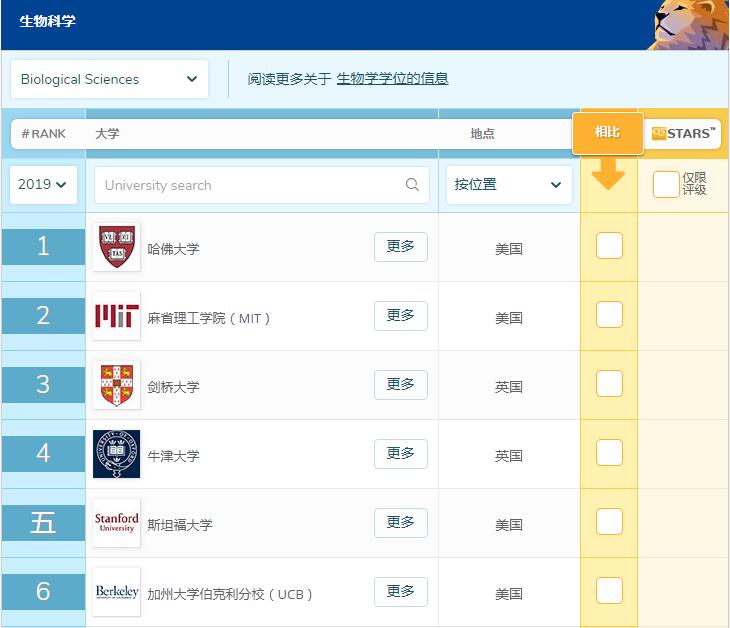
Task: Click the MIT logo icon
Action: point(116,316)
